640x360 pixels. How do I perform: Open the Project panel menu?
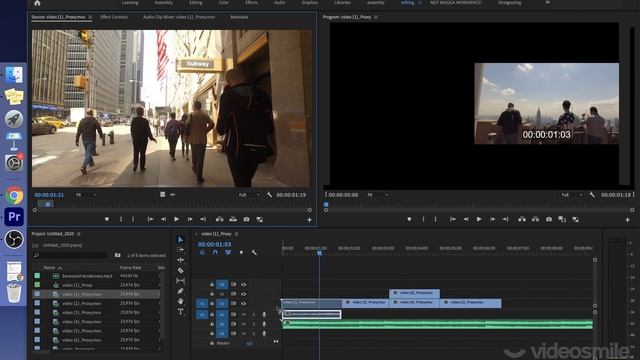click(79, 234)
